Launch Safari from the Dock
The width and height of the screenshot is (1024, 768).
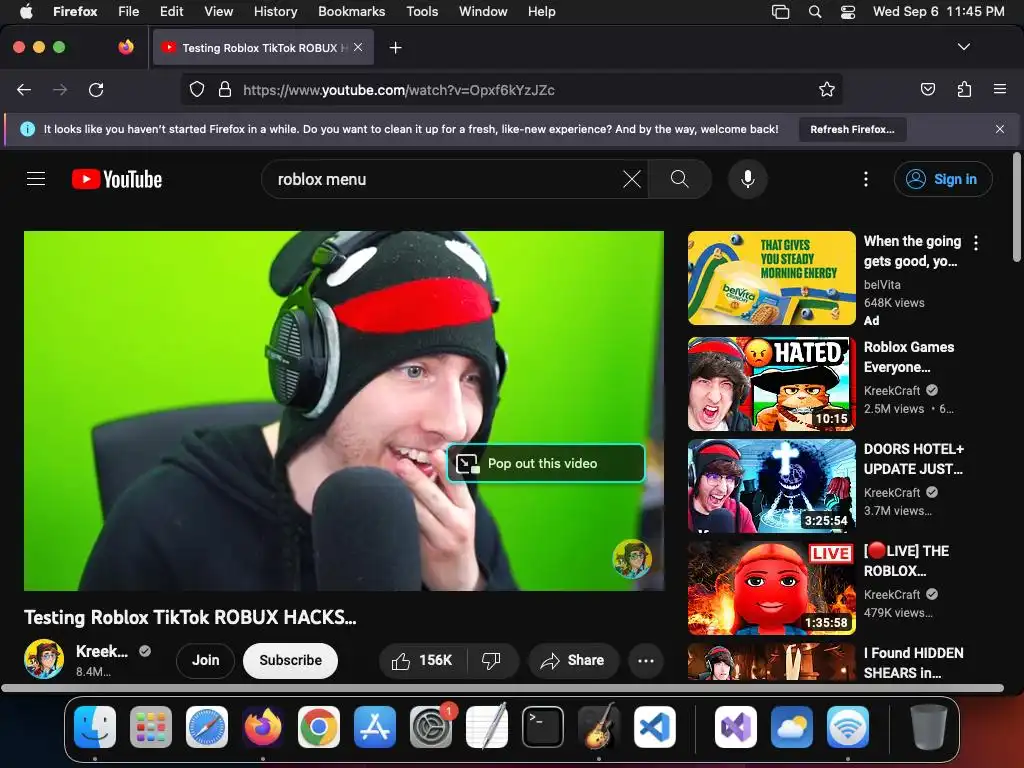pyautogui.click(x=207, y=727)
